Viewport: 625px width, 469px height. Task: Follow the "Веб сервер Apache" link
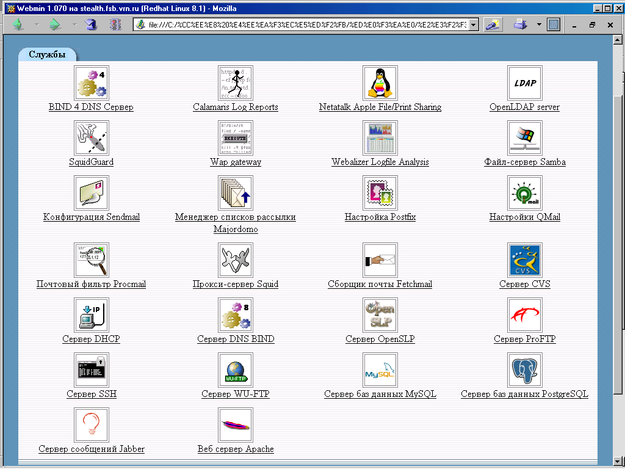tap(236, 449)
